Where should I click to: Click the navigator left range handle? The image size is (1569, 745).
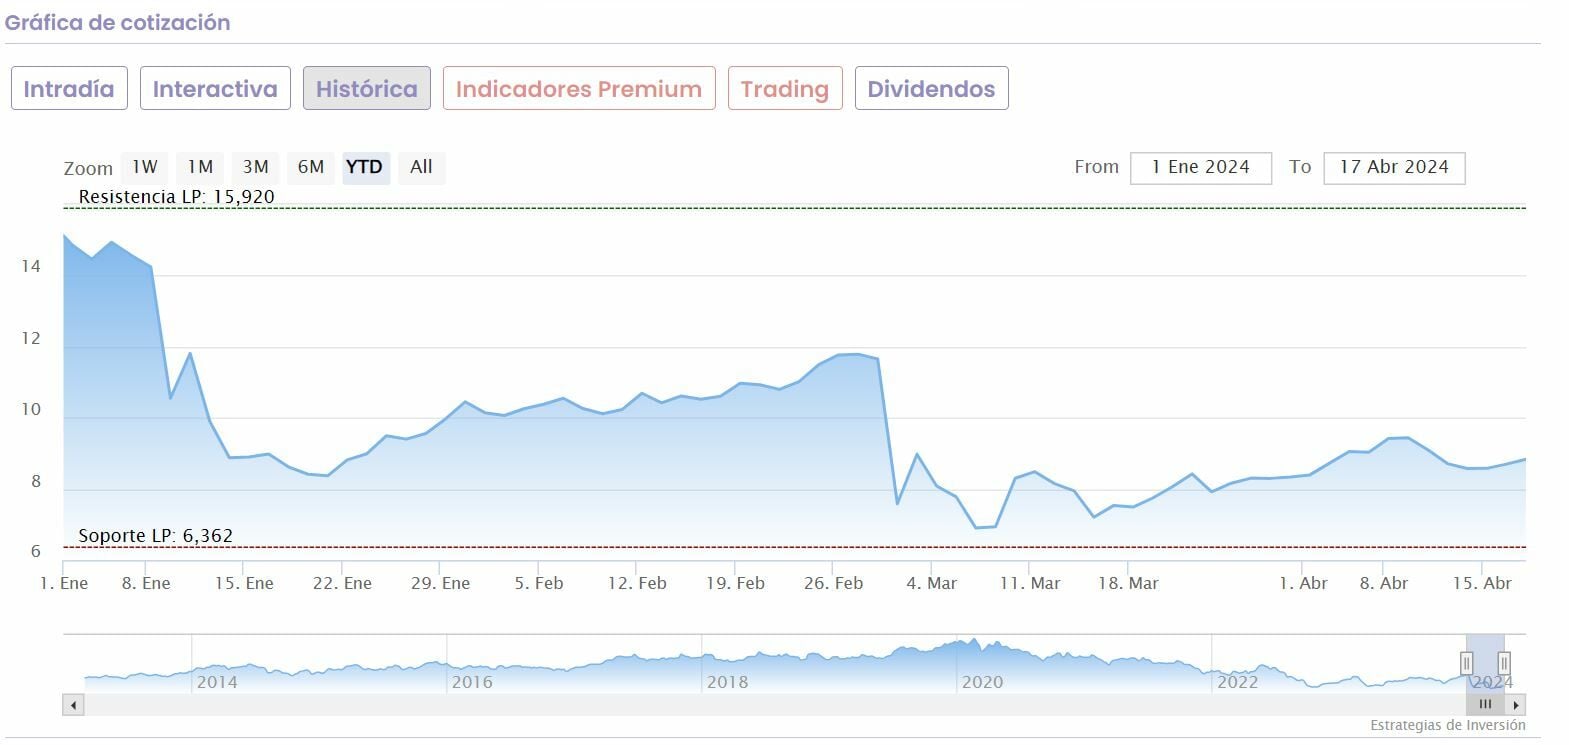point(1466,663)
